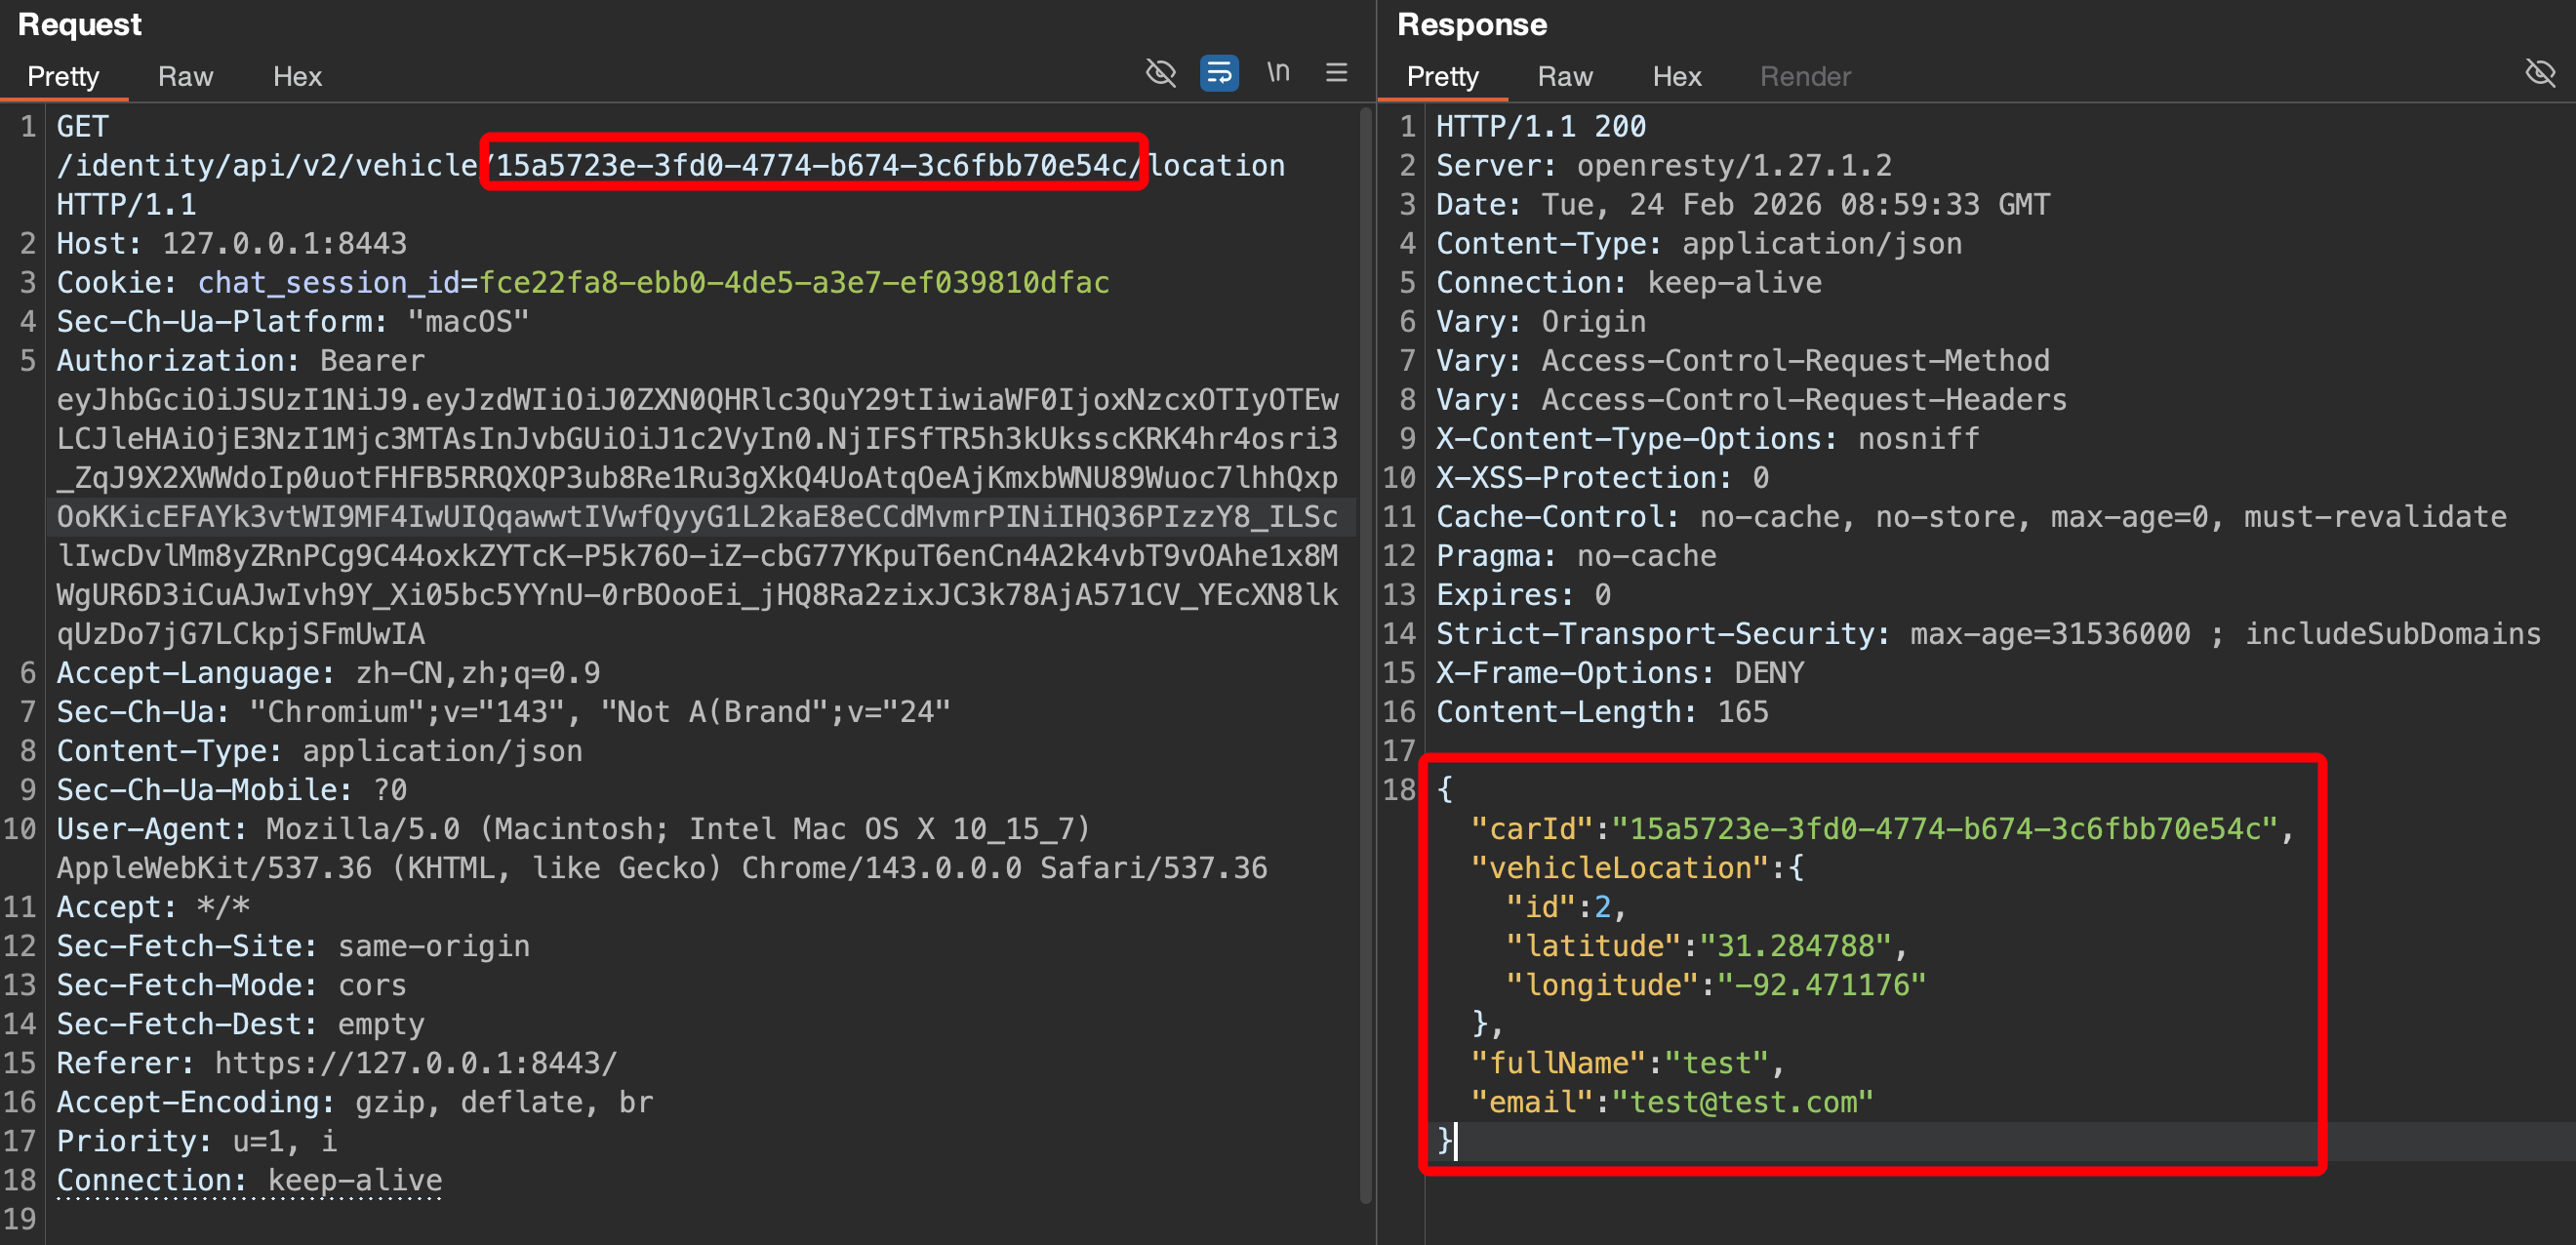The image size is (2576, 1245).
Task: Switch to Request Hex tab
Action: click(x=297, y=77)
